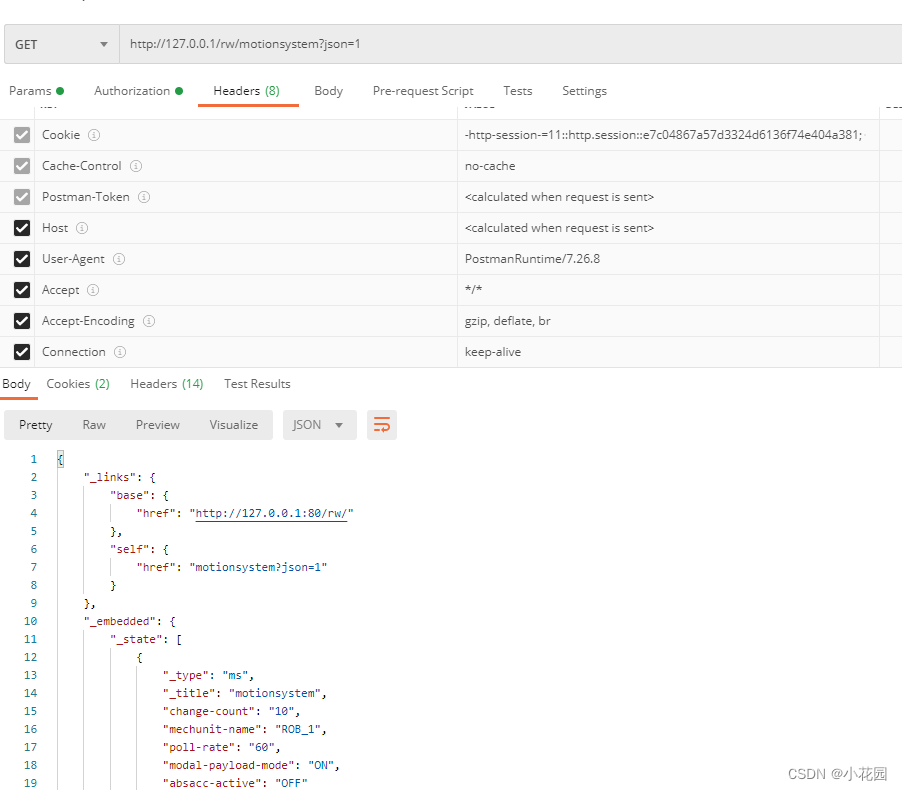
Task: Click the "ROB_1" value
Action: 298,730
